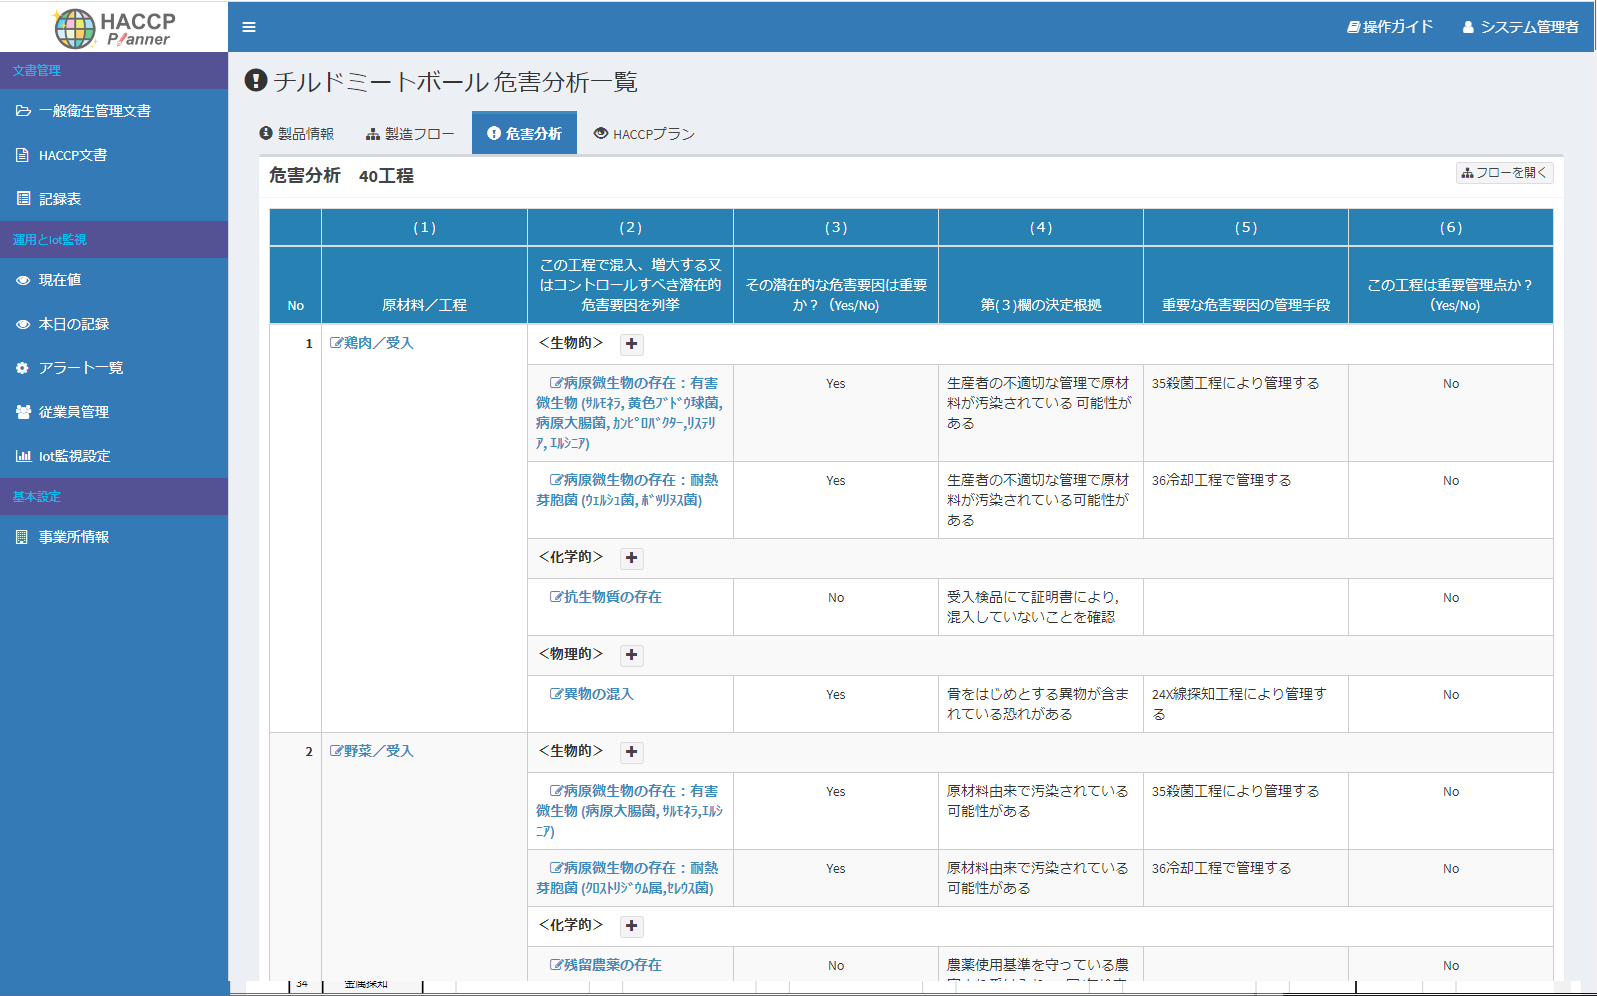Click the 記録表 list icon
The image size is (1597, 996).
click(x=23, y=199)
